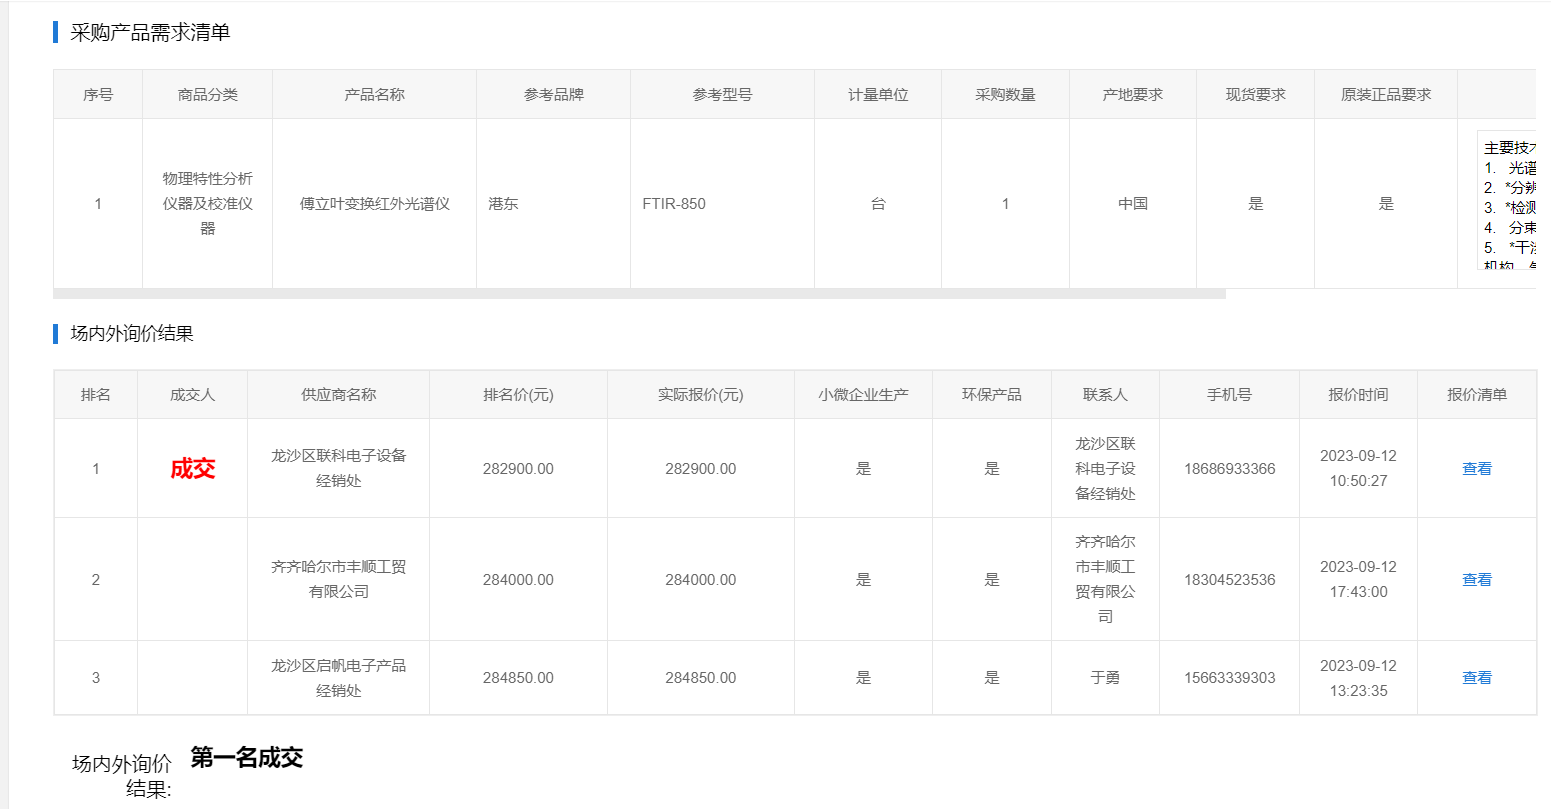Click the FTIR-850 reference model cell

click(674, 204)
